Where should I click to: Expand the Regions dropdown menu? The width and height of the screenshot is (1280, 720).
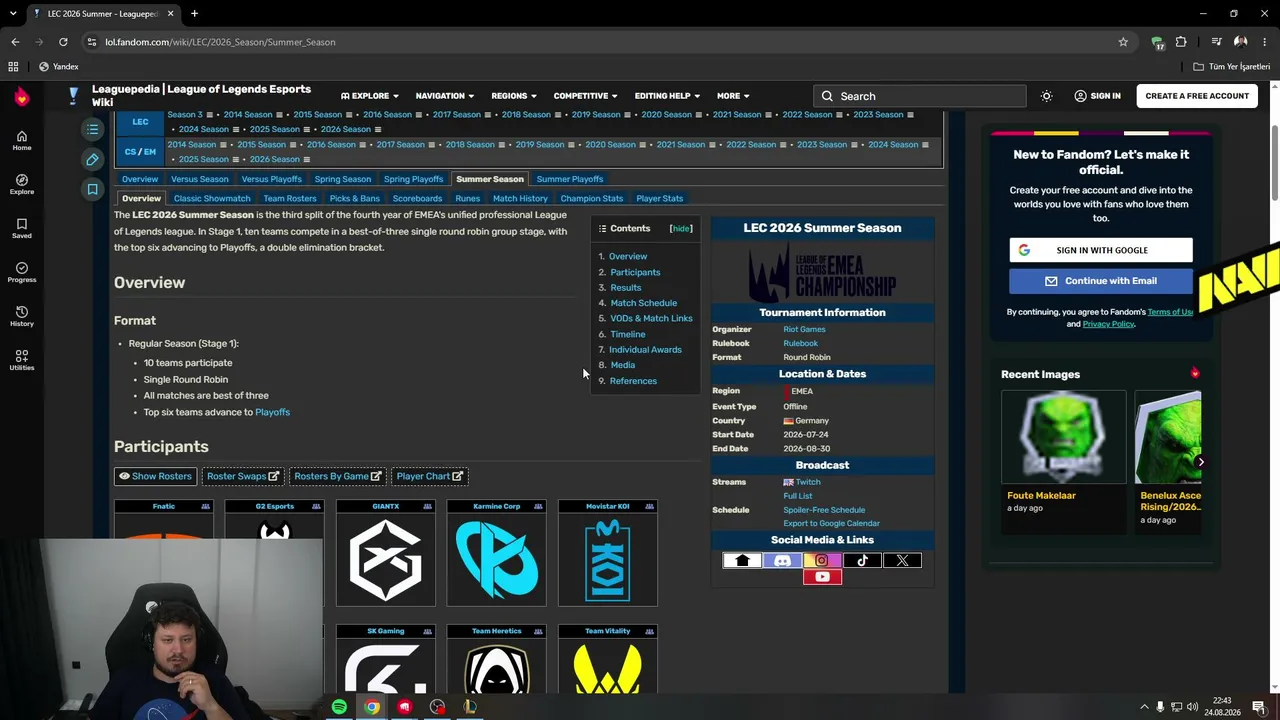pyautogui.click(x=514, y=96)
